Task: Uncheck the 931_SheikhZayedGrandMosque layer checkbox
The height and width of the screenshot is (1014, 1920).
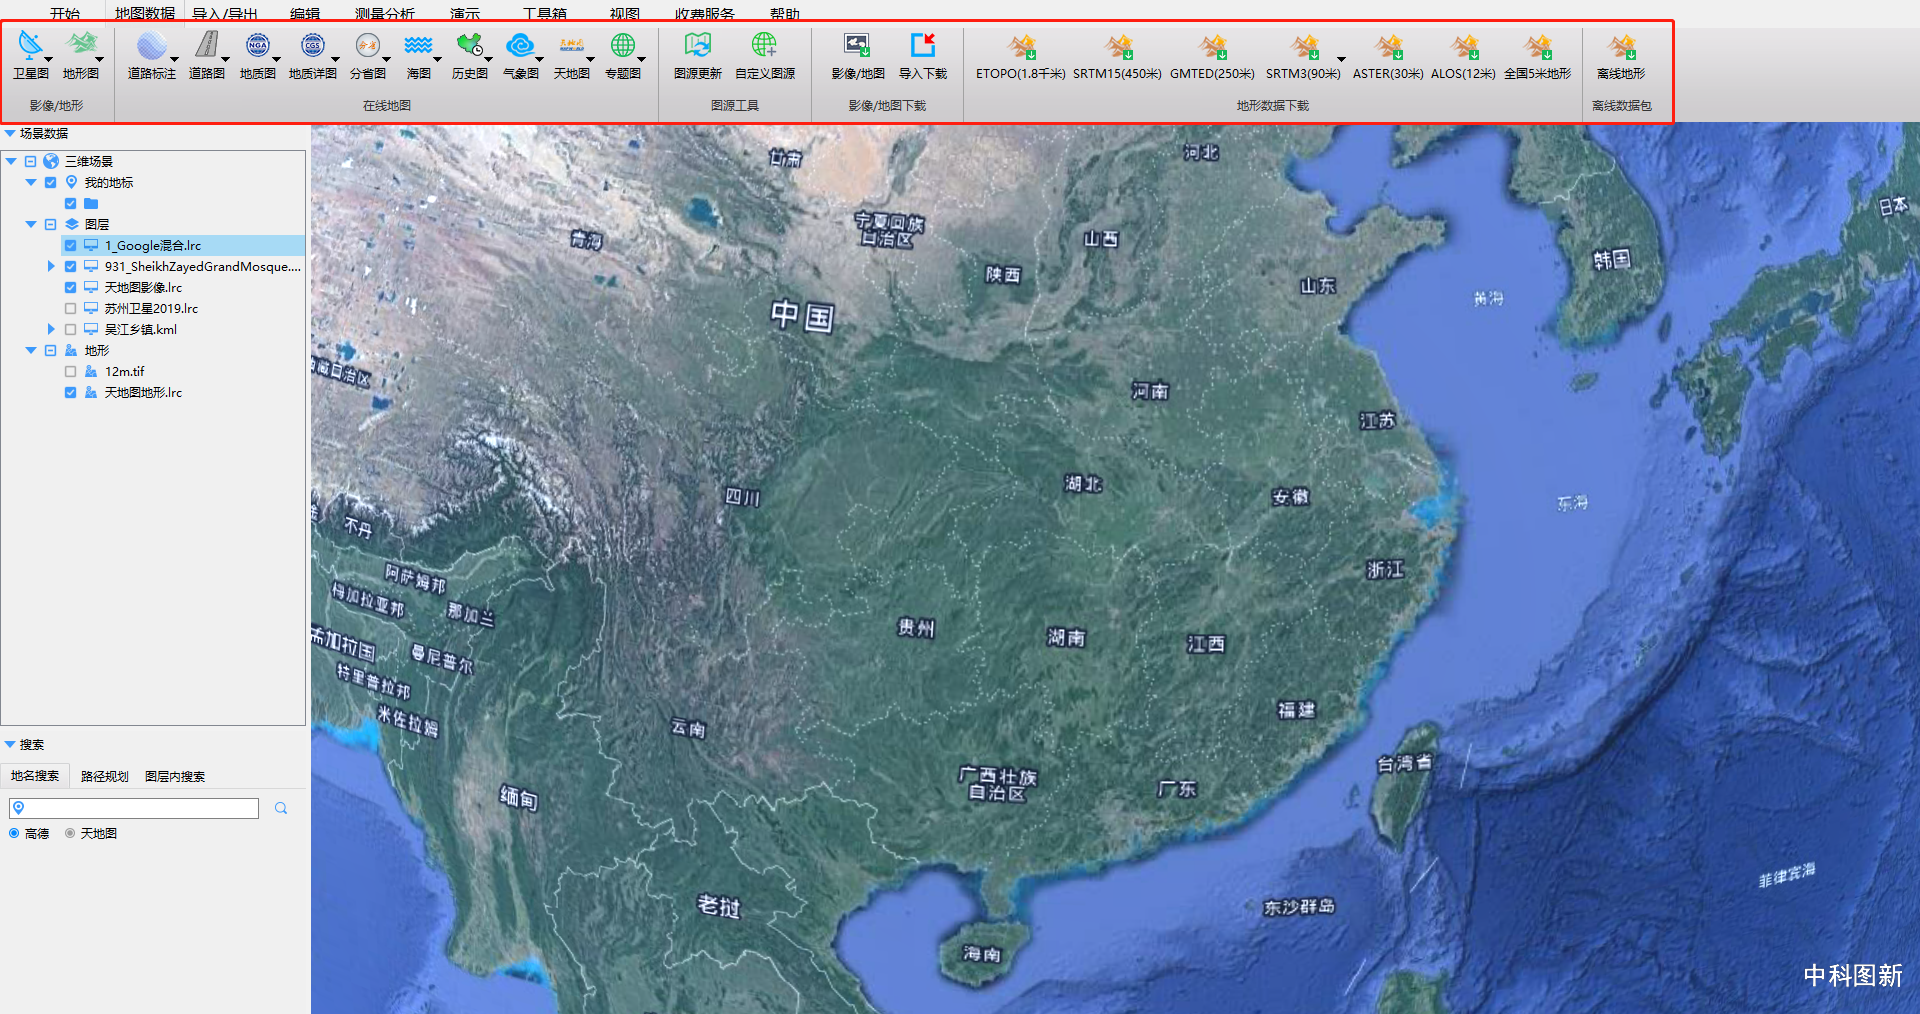Action: 70,266
